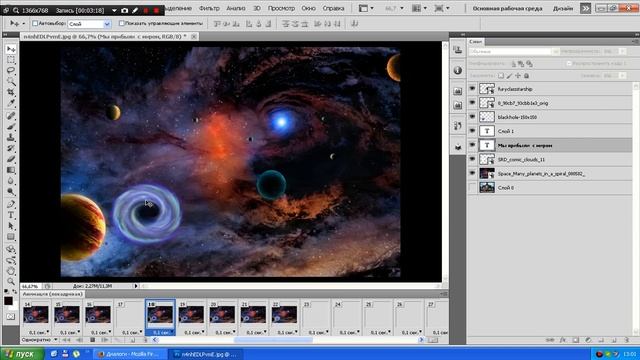
Task: Hide the blackhole-150x150 layer
Action: click(472, 117)
